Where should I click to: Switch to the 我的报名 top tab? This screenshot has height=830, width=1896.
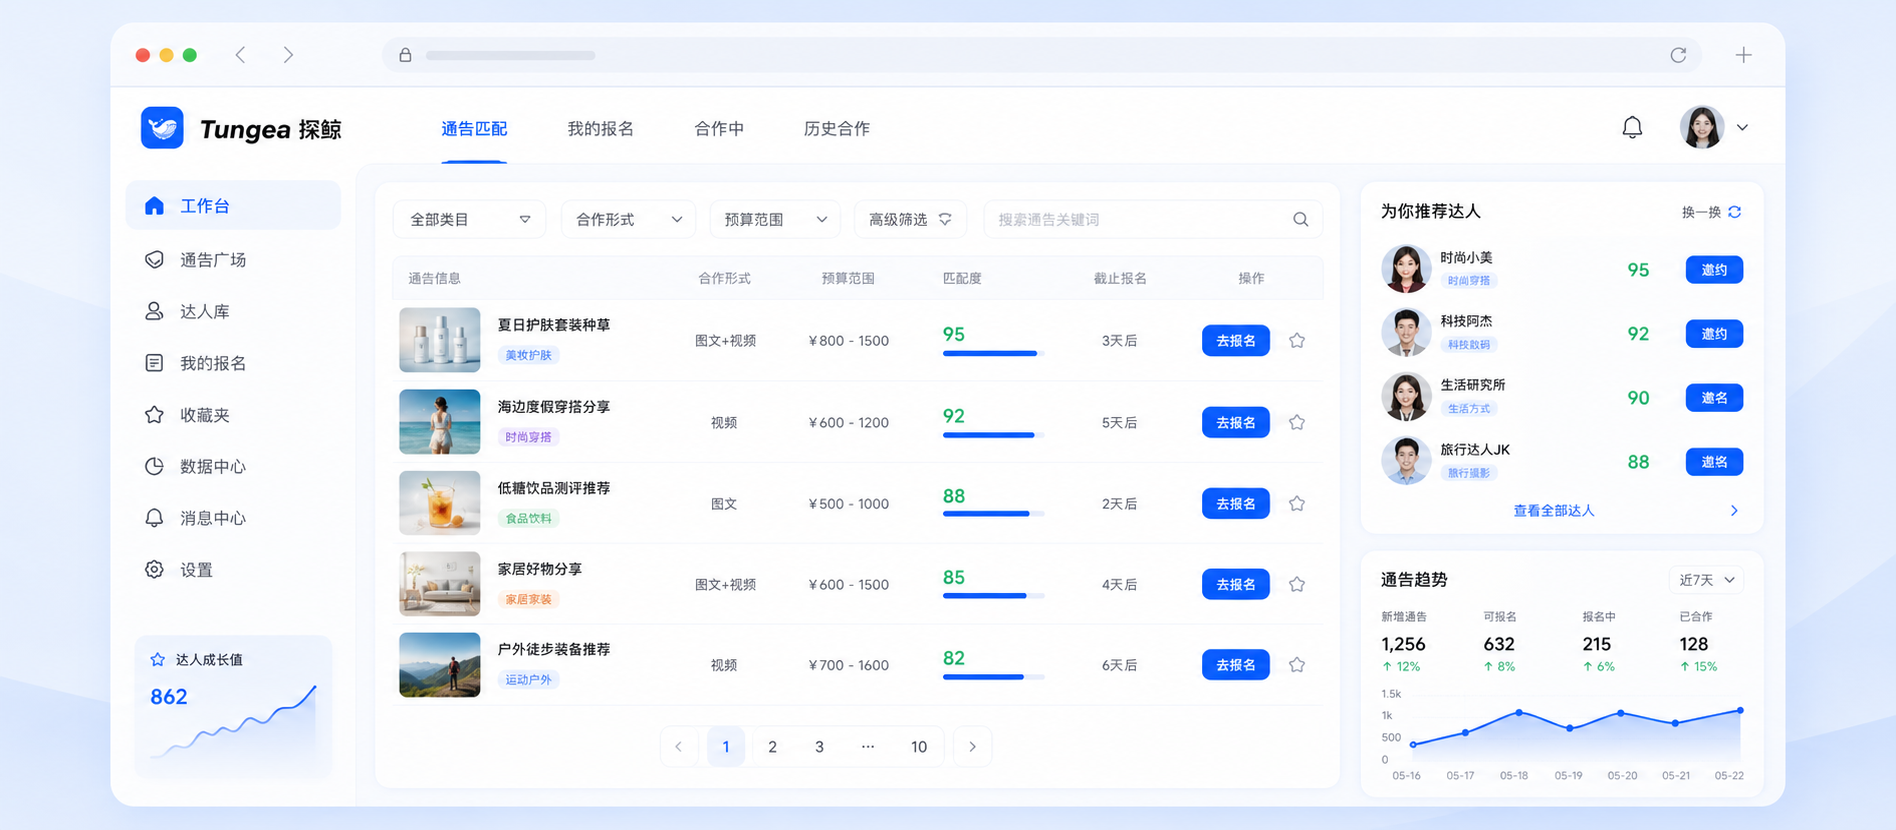click(600, 128)
